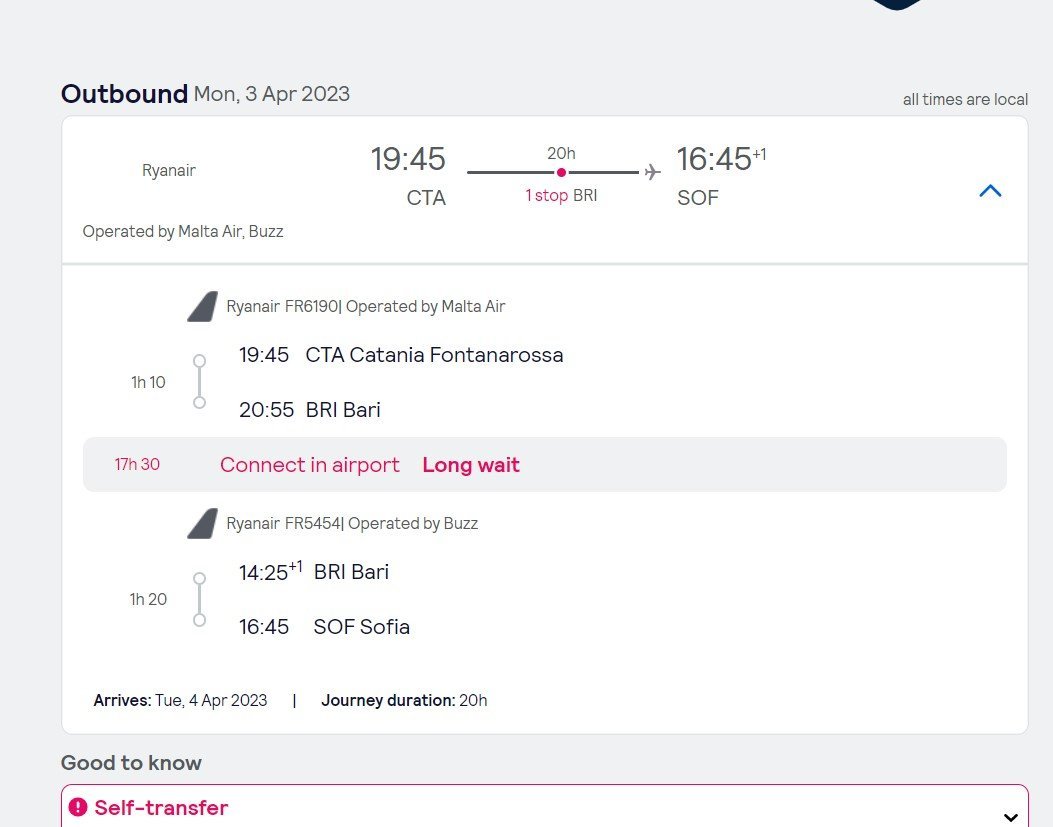Click tail fin icon for flight FR6190
The width and height of the screenshot is (1053, 827).
(202, 307)
